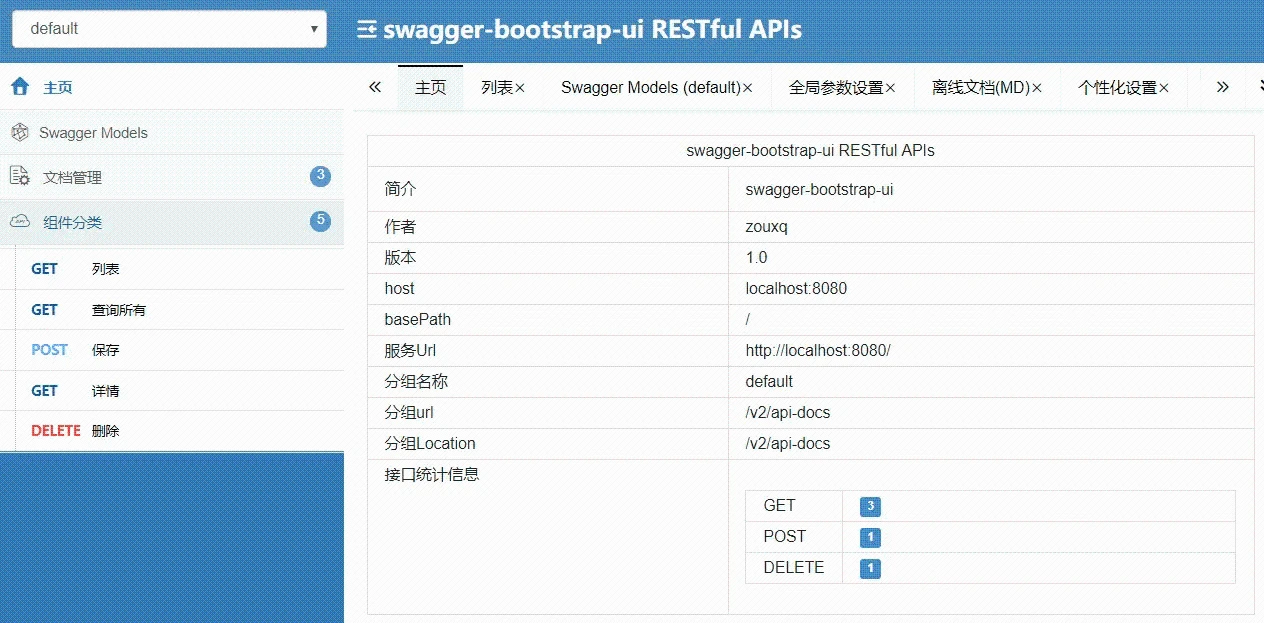Click the 接口统计信息 label
Image resolution: width=1264 pixels, height=623 pixels.
(432, 474)
